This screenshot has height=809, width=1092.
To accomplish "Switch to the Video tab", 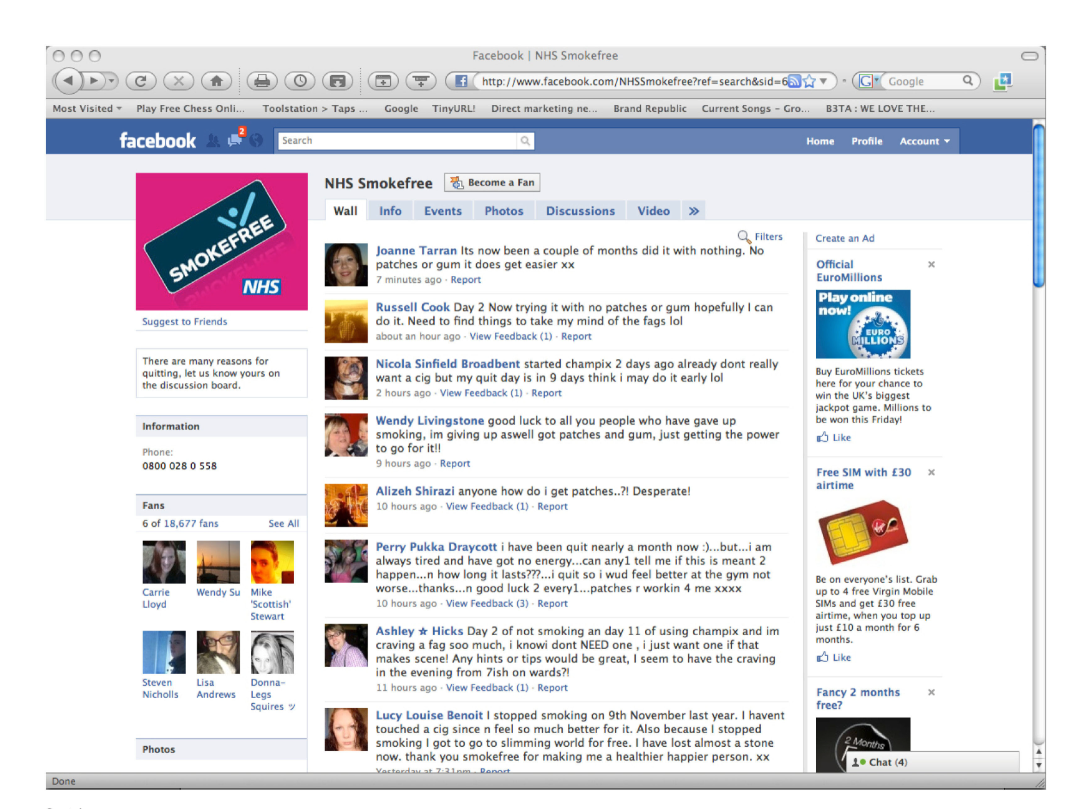I will 653,211.
